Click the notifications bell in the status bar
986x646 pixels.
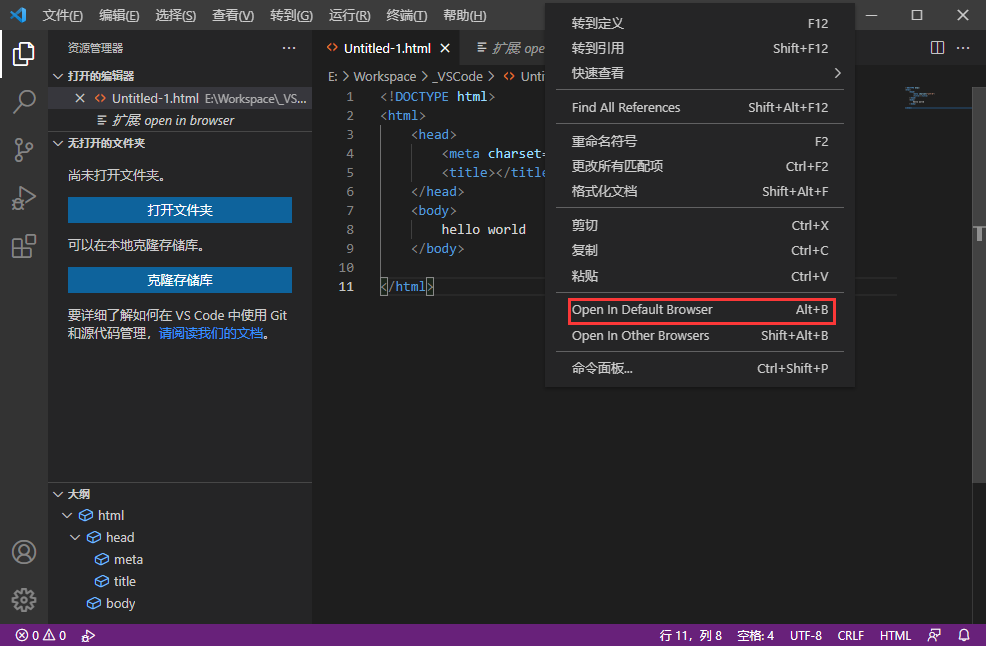(x=962, y=635)
